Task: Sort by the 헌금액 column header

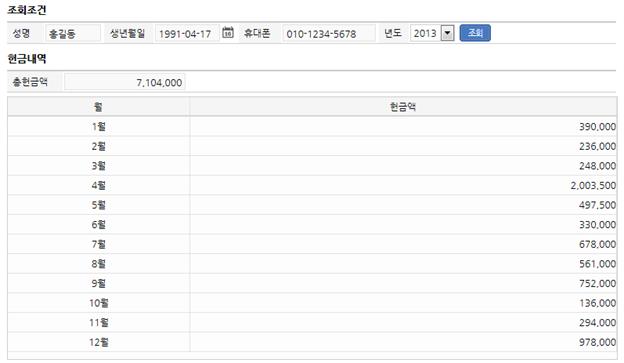Action: [403, 107]
